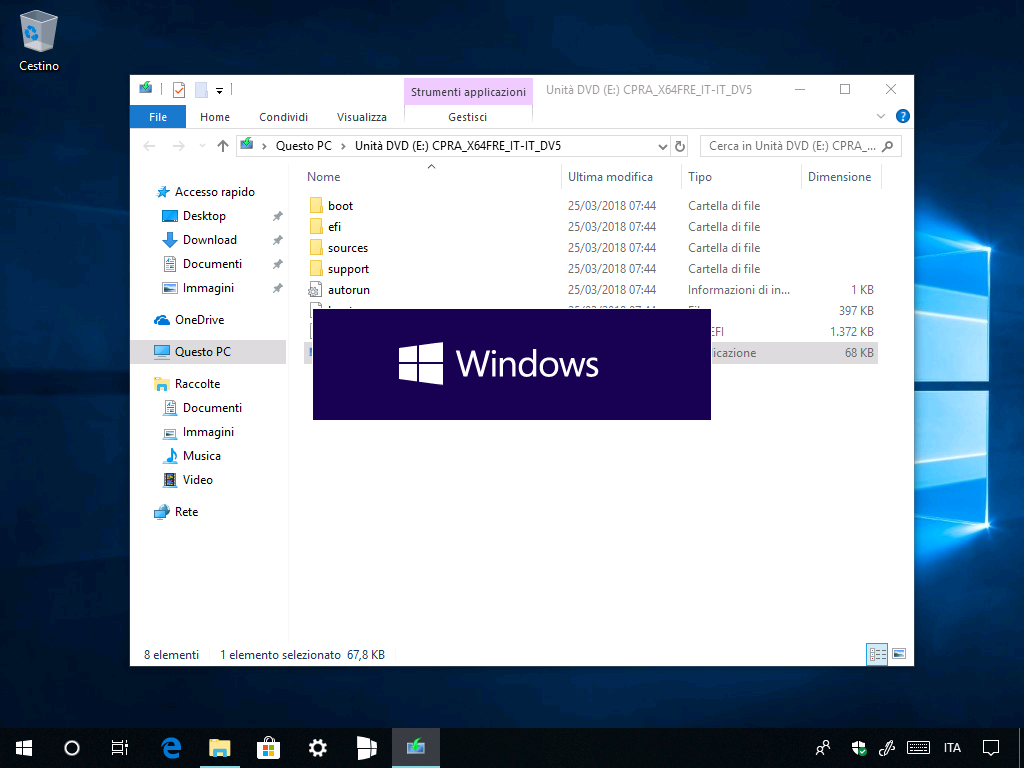The image size is (1024, 768).
Task: Open the Cestino recycle bin on desktop
Action: pyautogui.click(x=39, y=40)
